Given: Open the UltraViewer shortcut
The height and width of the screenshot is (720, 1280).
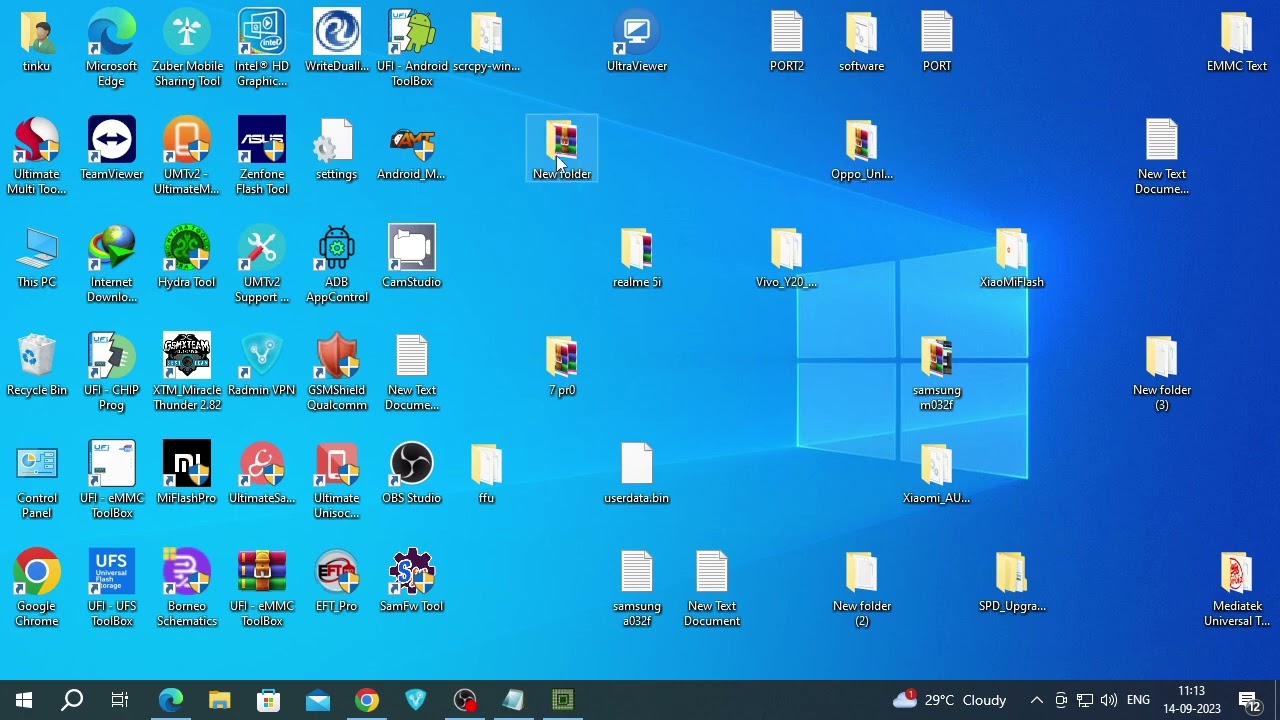Looking at the screenshot, I should [637, 42].
